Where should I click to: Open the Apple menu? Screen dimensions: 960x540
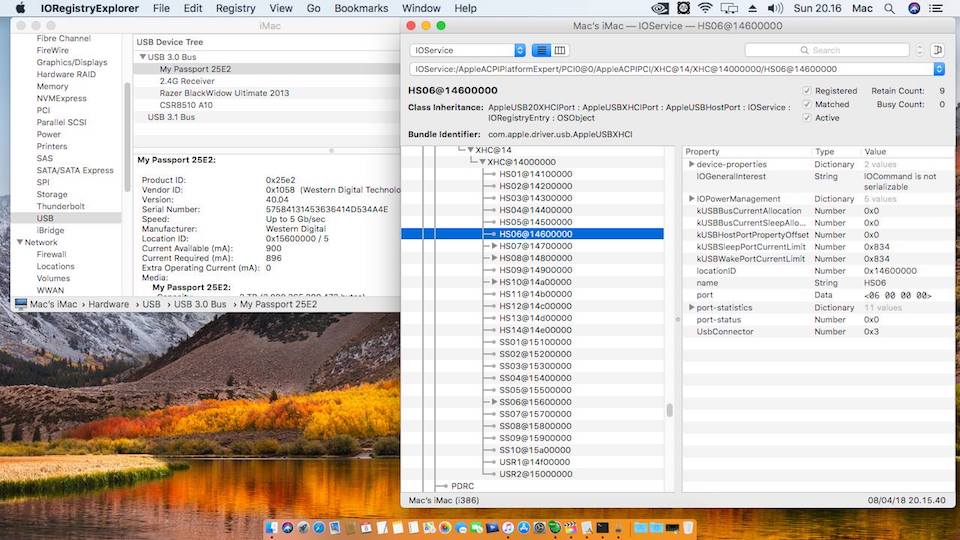point(20,8)
